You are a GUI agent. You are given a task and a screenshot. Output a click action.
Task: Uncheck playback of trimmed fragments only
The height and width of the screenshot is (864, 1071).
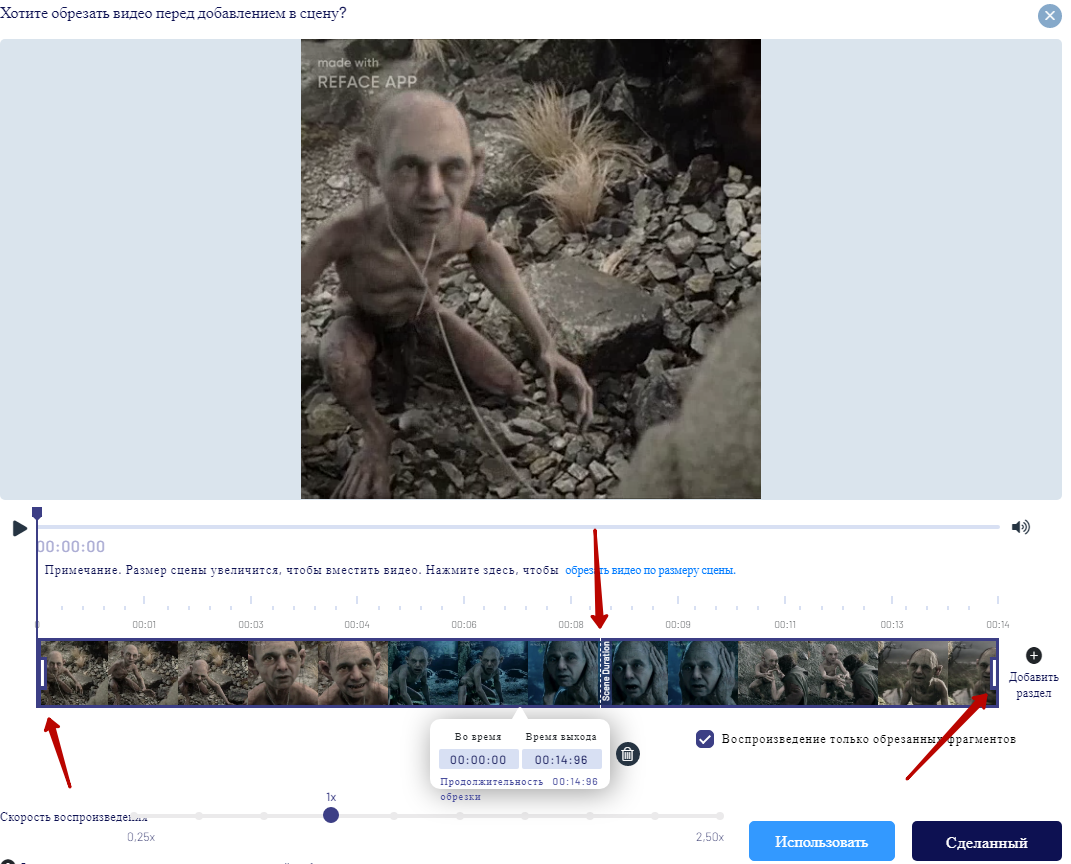(705, 739)
